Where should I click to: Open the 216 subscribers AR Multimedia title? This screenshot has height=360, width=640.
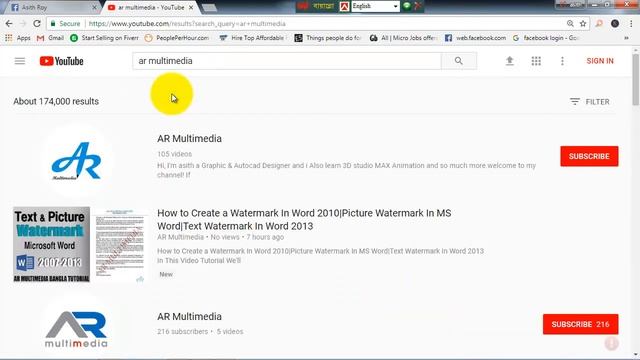pos(189,316)
